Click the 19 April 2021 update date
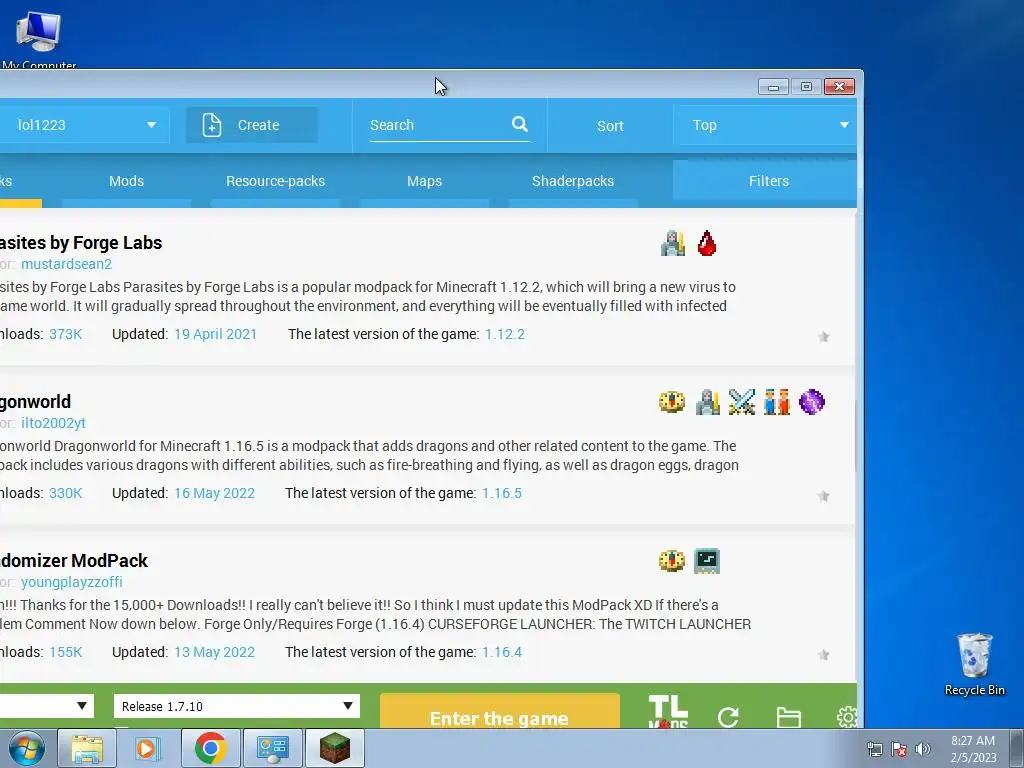This screenshot has height=768, width=1024. pyautogui.click(x=216, y=334)
